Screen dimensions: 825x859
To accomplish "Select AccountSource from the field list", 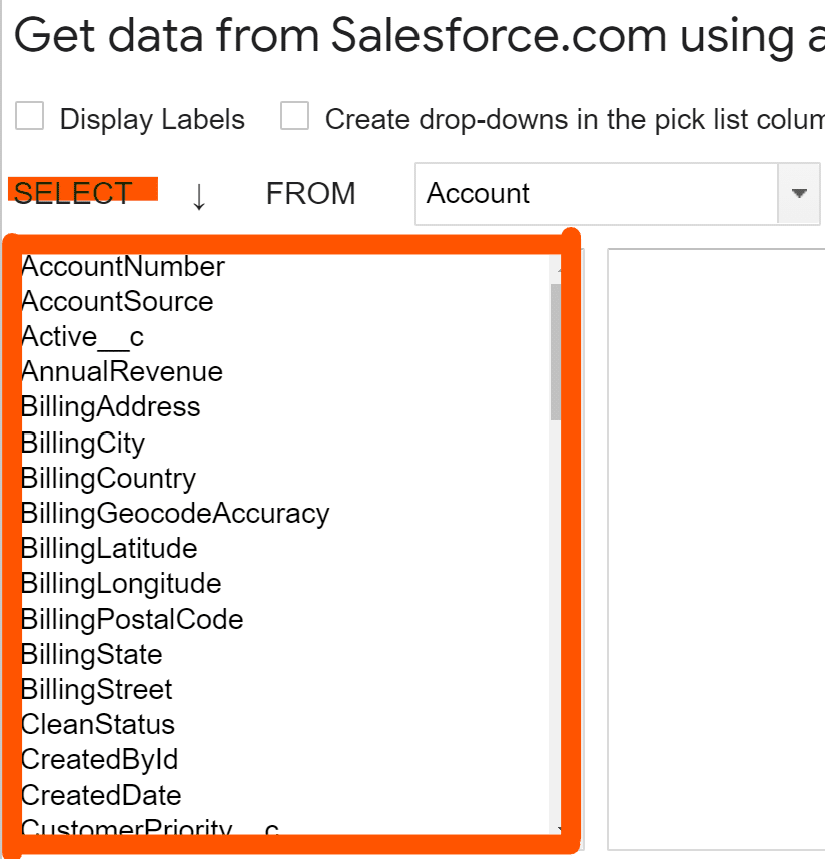I will click(x=117, y=302).
